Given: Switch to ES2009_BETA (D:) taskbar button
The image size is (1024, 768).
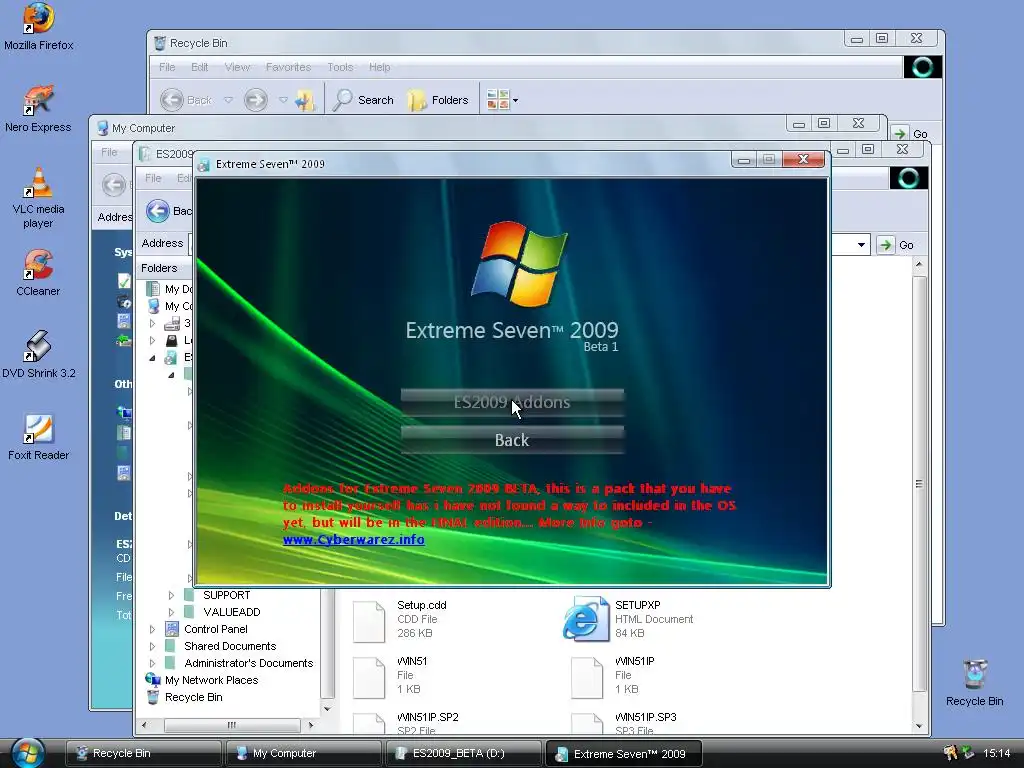Looking at the screenshot, I should point(463,753).
